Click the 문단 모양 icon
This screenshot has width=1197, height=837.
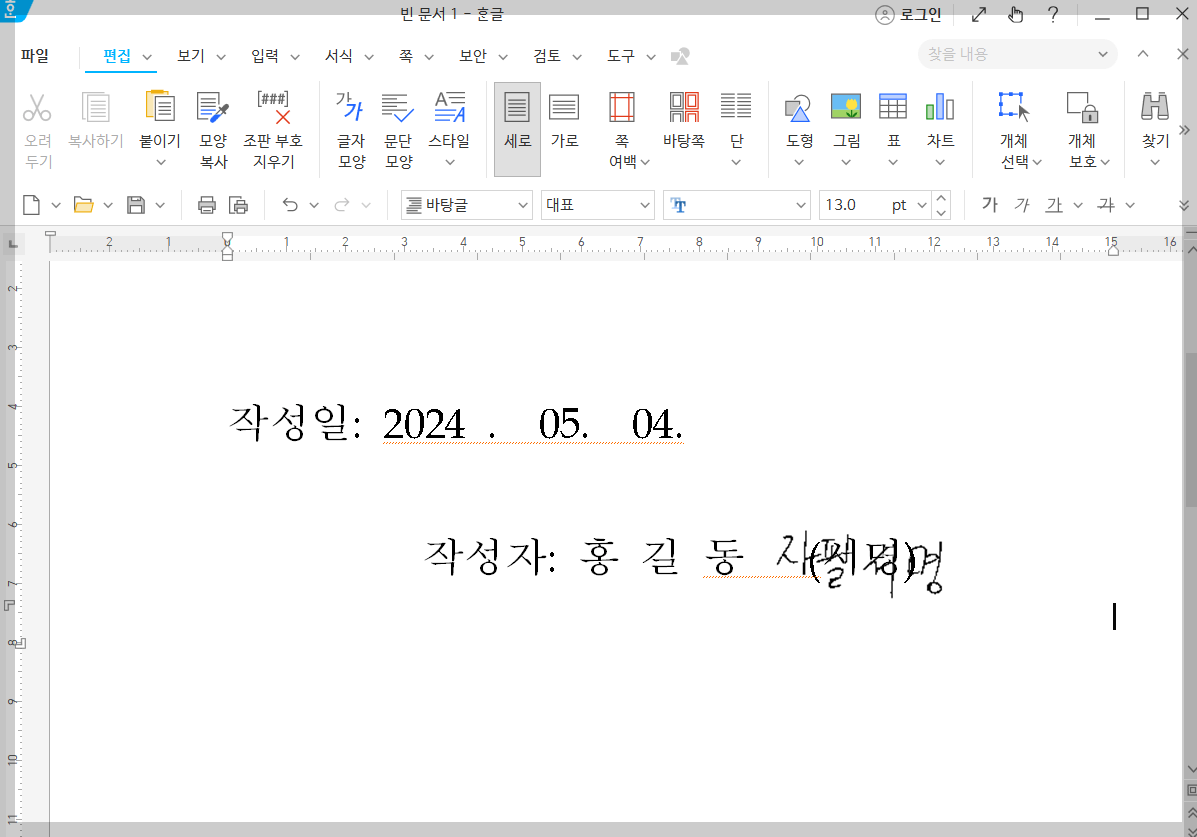pos(396,123)
